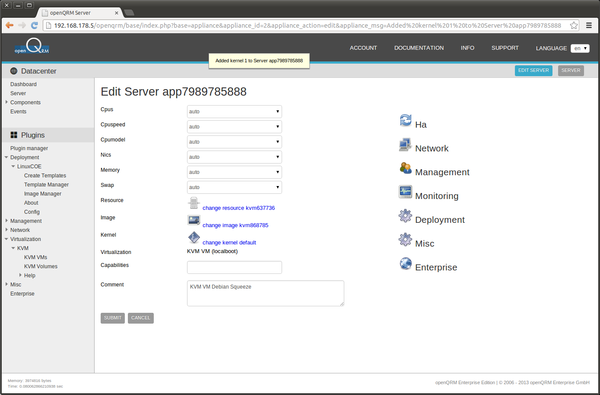This screenshot has height=395, width=600.
Task: Click the resource server icon
Action: (194, 203)
